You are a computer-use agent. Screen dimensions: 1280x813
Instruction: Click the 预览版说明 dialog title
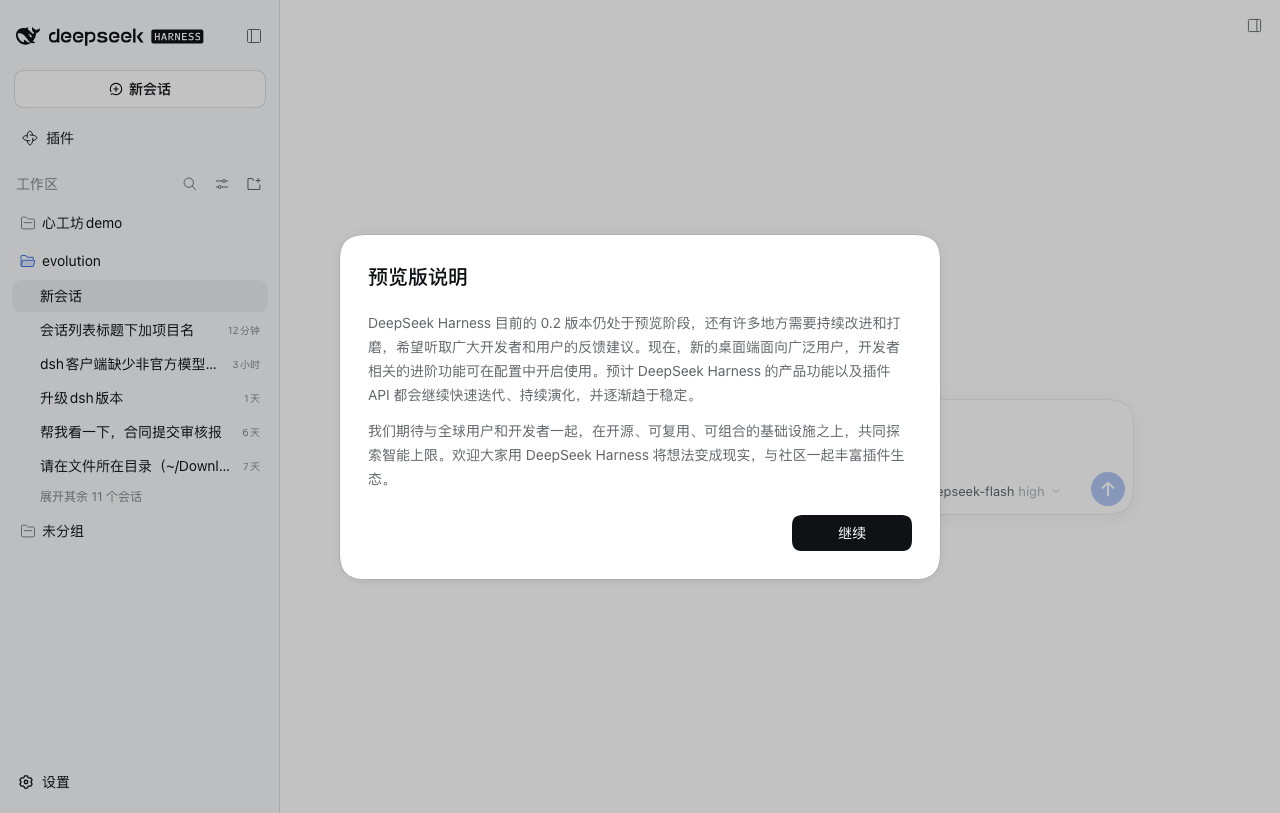417,277
